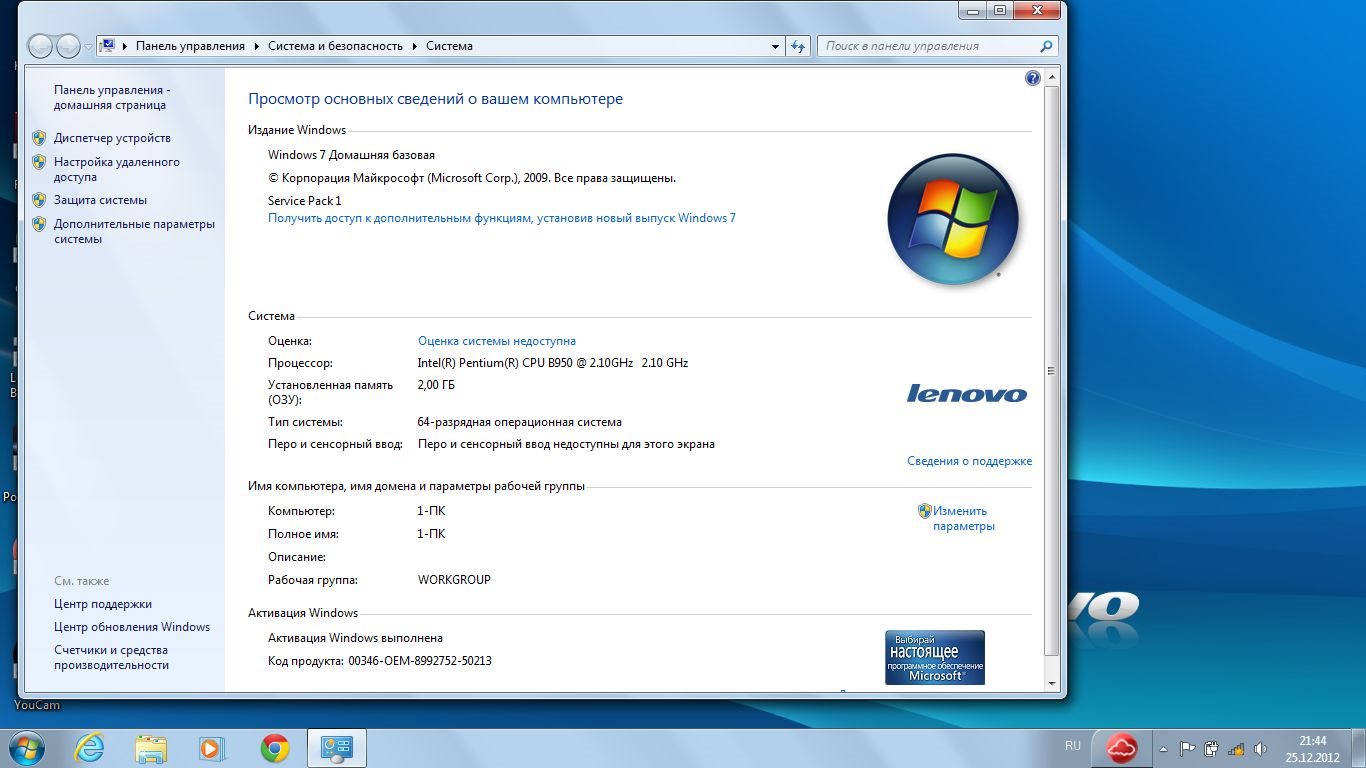1366x768 pixels.
Task: Open Windows Media Player from taskbar
Action: click(x=213, y=748)
